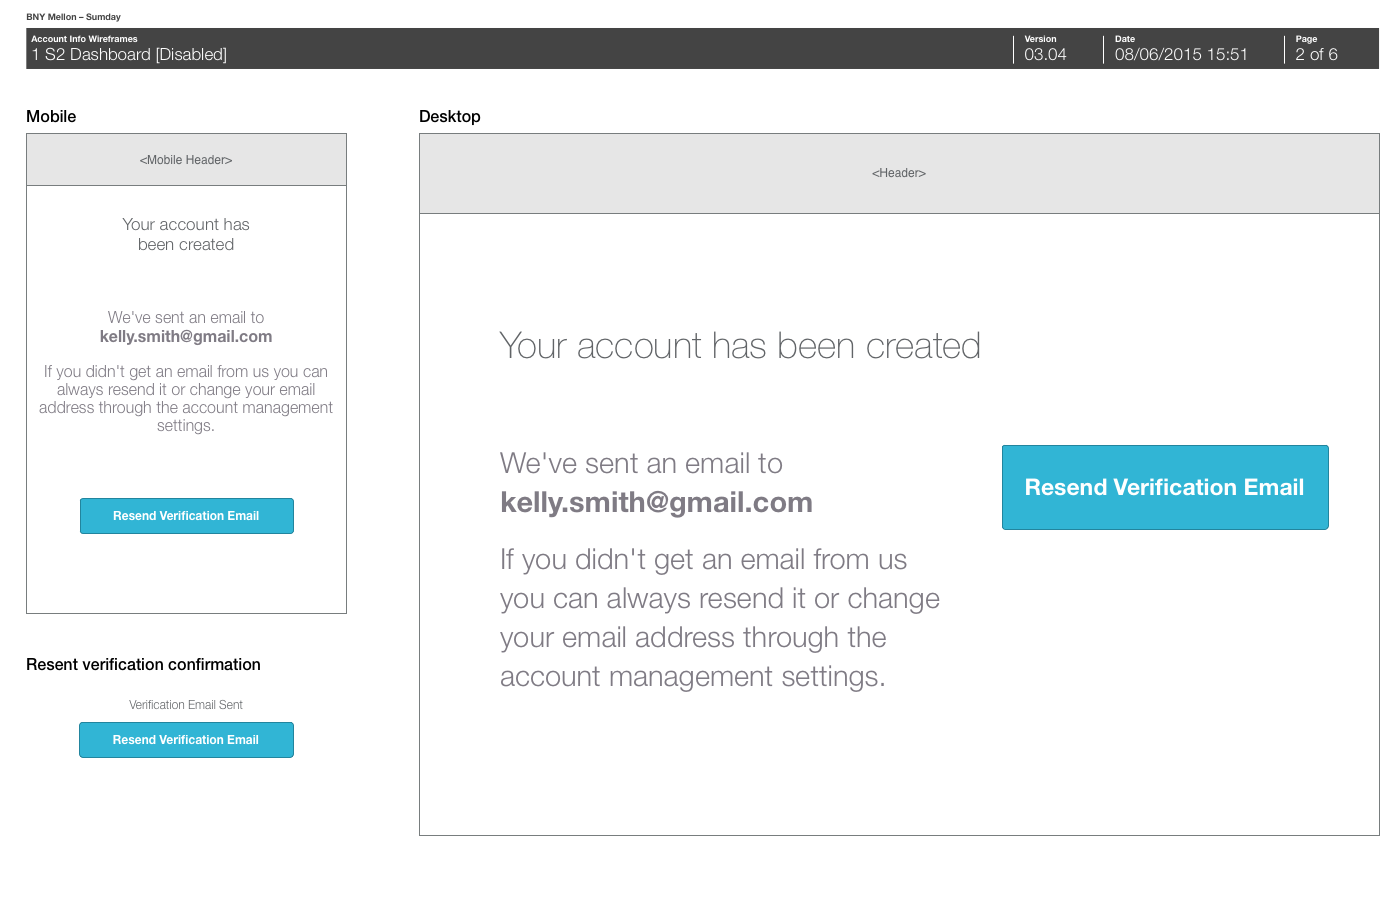The image size is (1400, 909).
Task: Click 'Account Info Wireframes' in the title bar
Action: click(84, 39)
